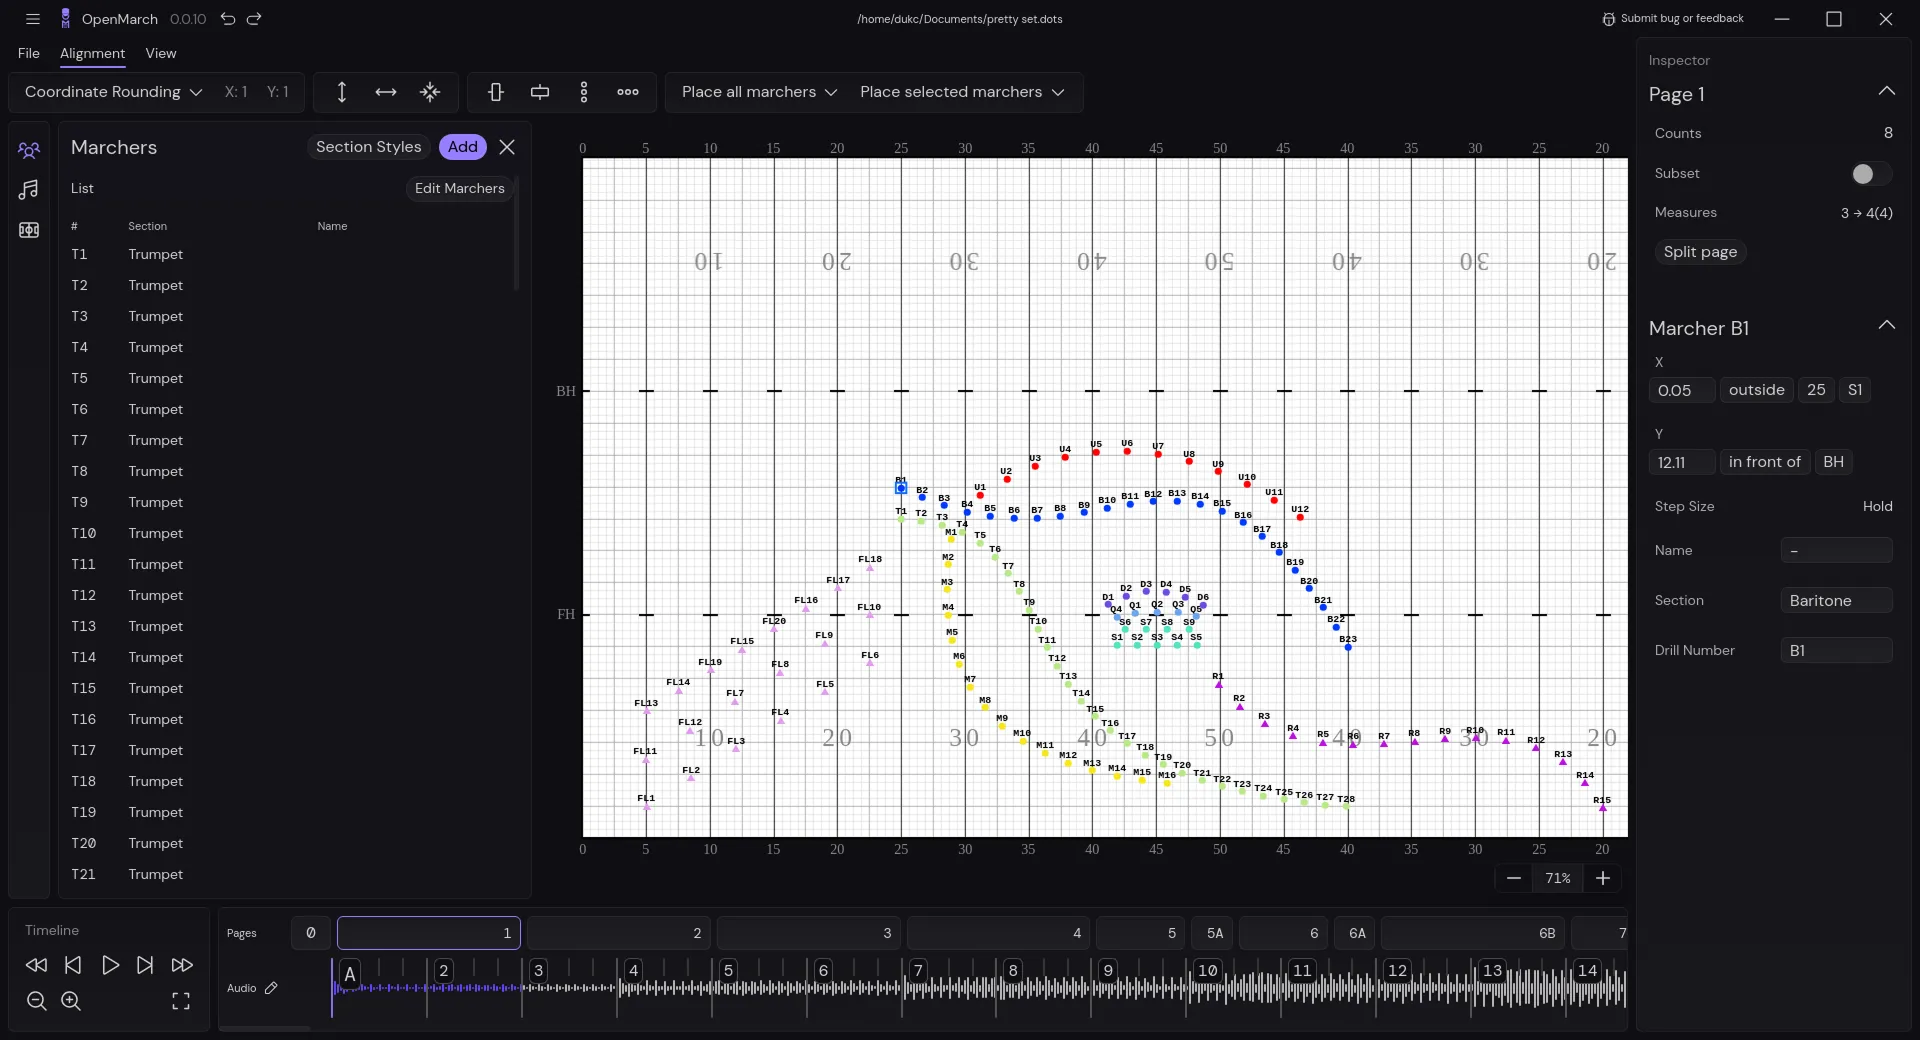Switch to the View menu
Viewport: 1920px width, 1040px height.
click(x=161, y=54)
